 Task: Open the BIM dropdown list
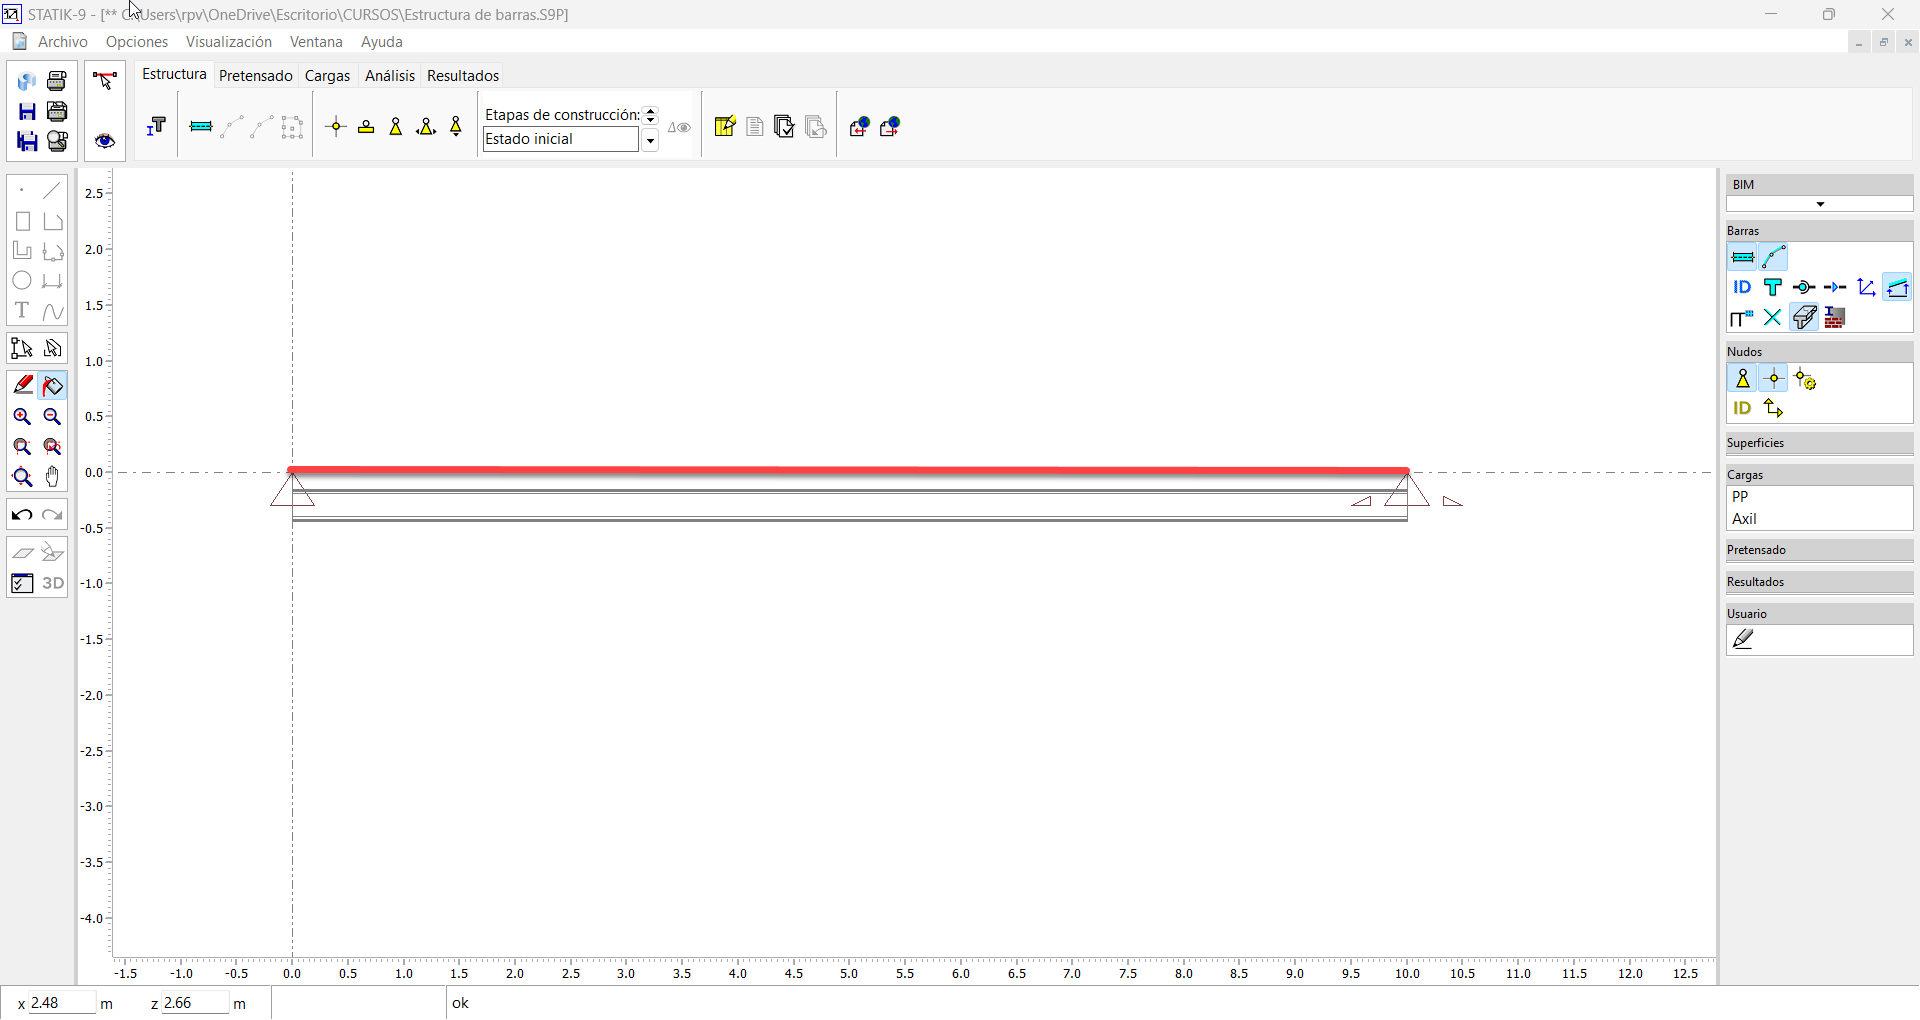1819,204
